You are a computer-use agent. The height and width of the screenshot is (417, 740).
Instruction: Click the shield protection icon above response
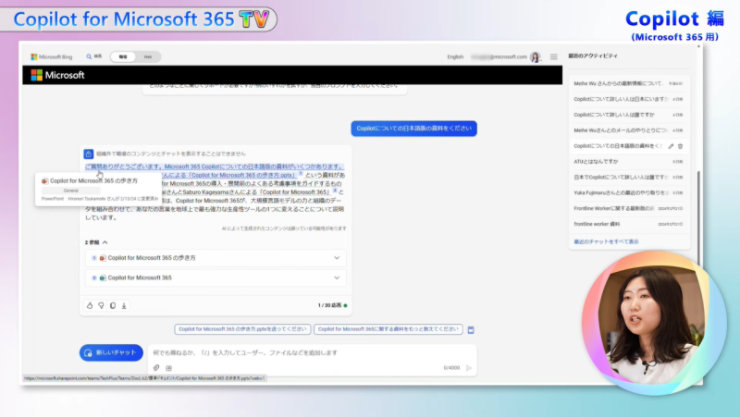point(88,154)
